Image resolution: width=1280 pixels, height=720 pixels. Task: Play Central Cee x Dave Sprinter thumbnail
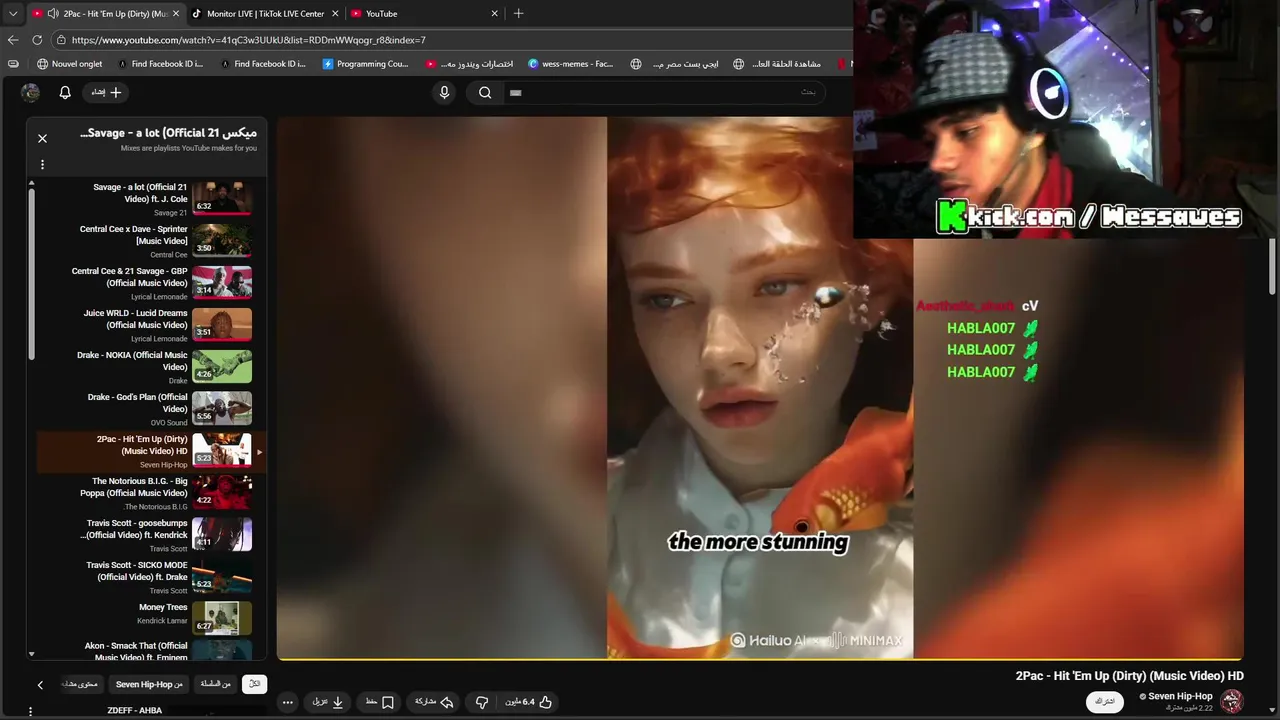(x=222, y=240)
